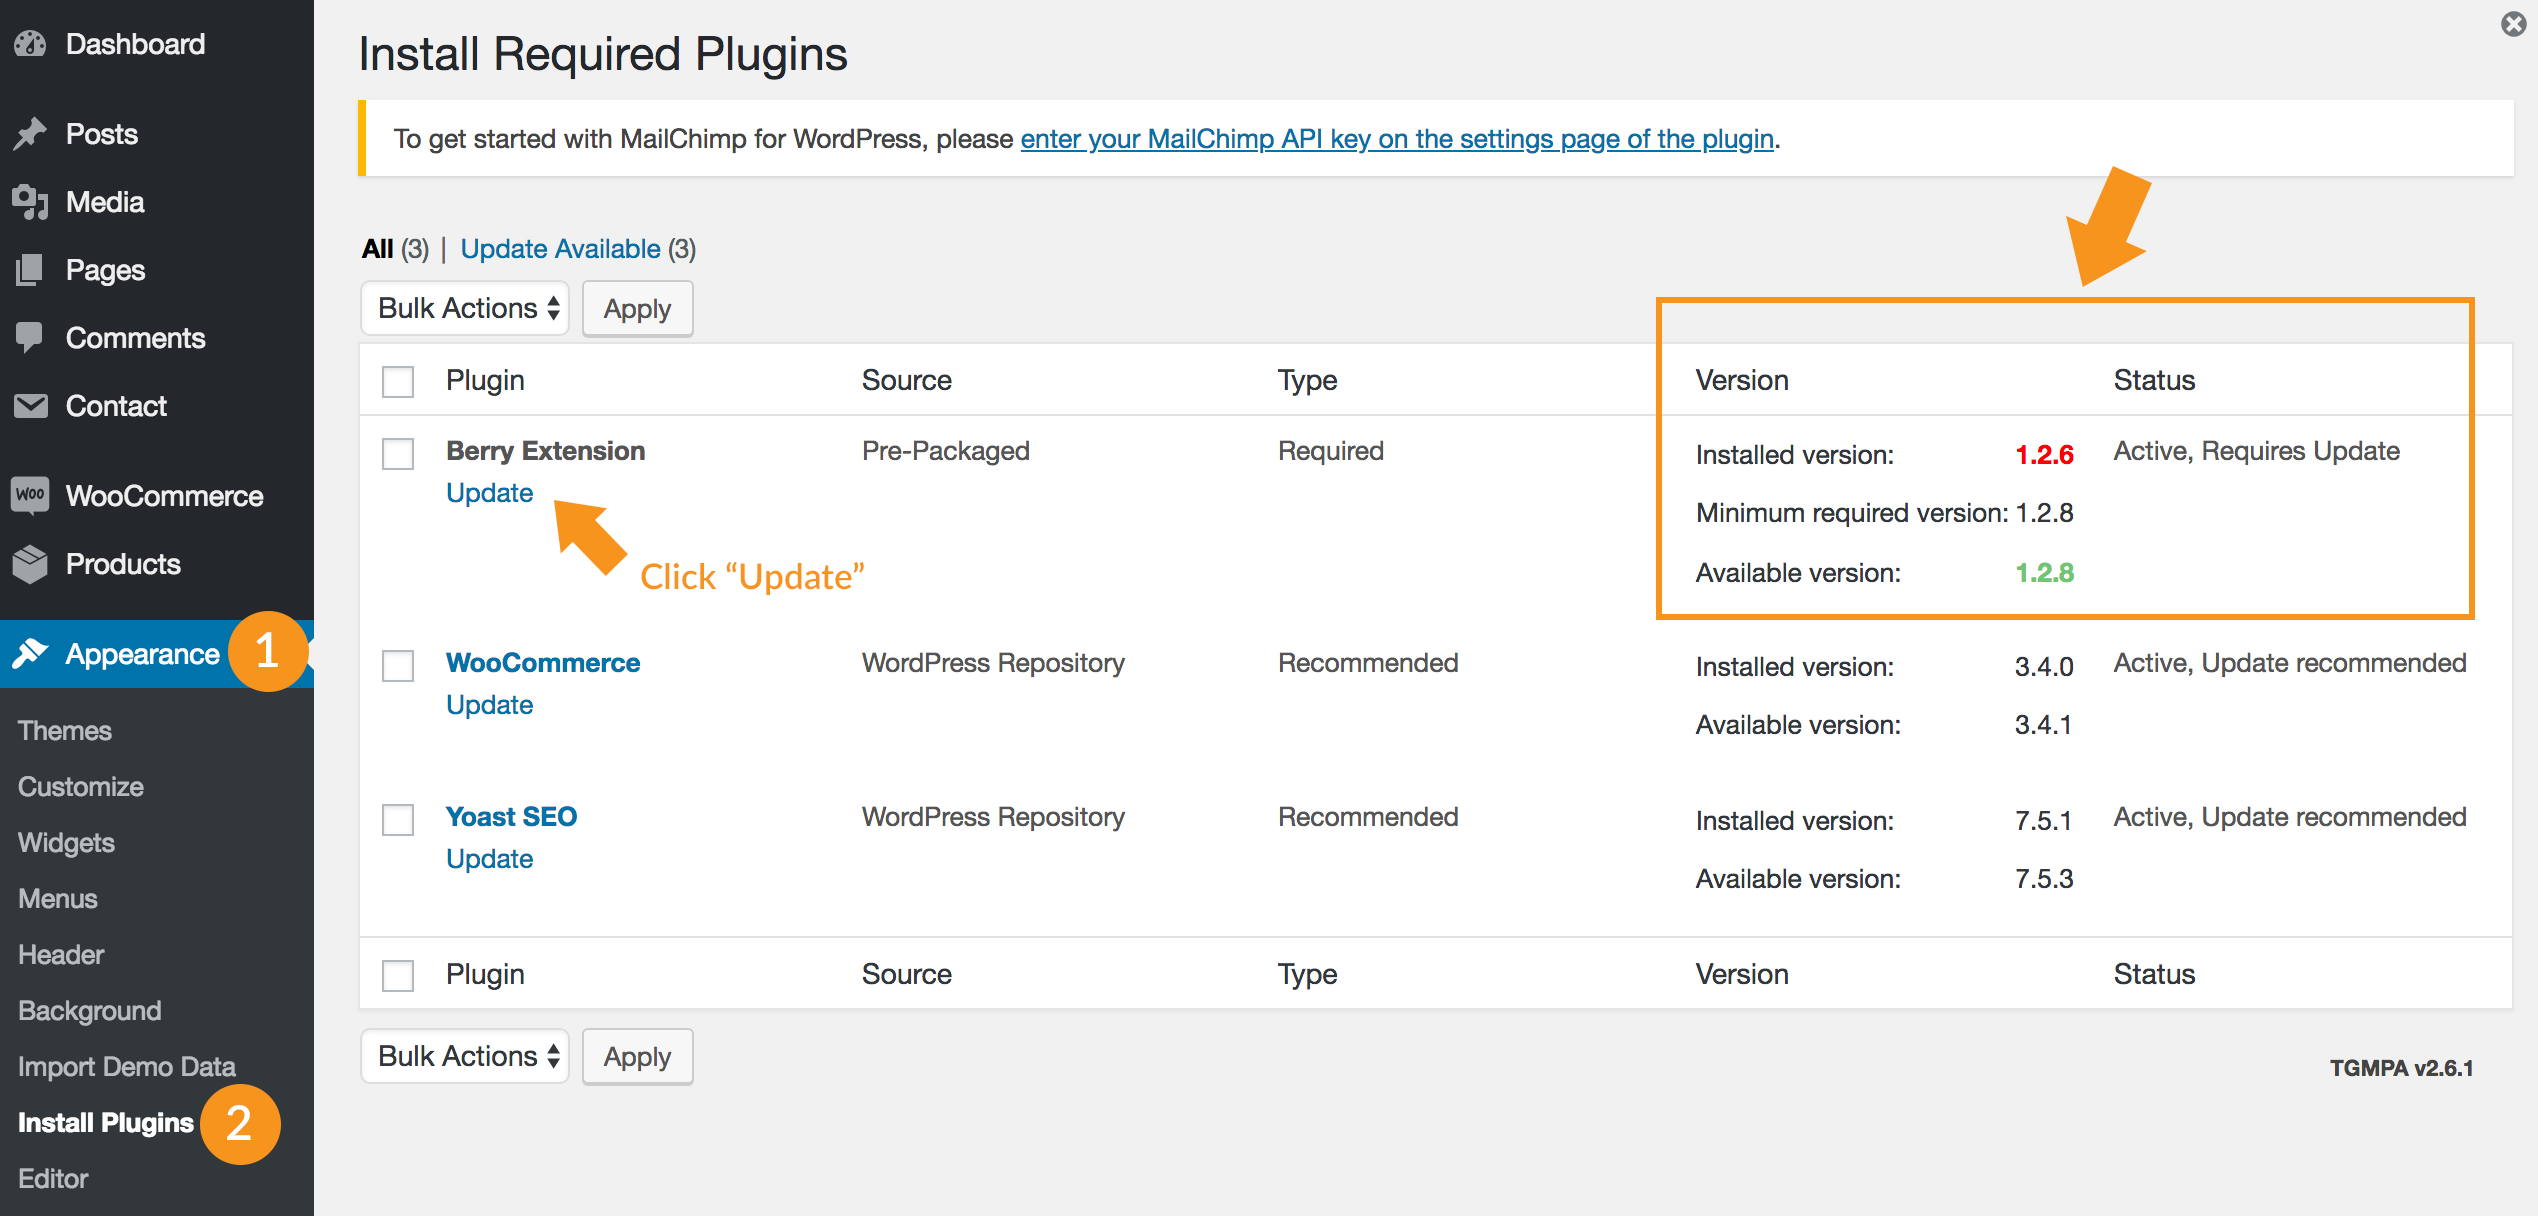Click the Dashboard gauge icon
Screen dimensions: 2538x1216
(x=31, y=44)
